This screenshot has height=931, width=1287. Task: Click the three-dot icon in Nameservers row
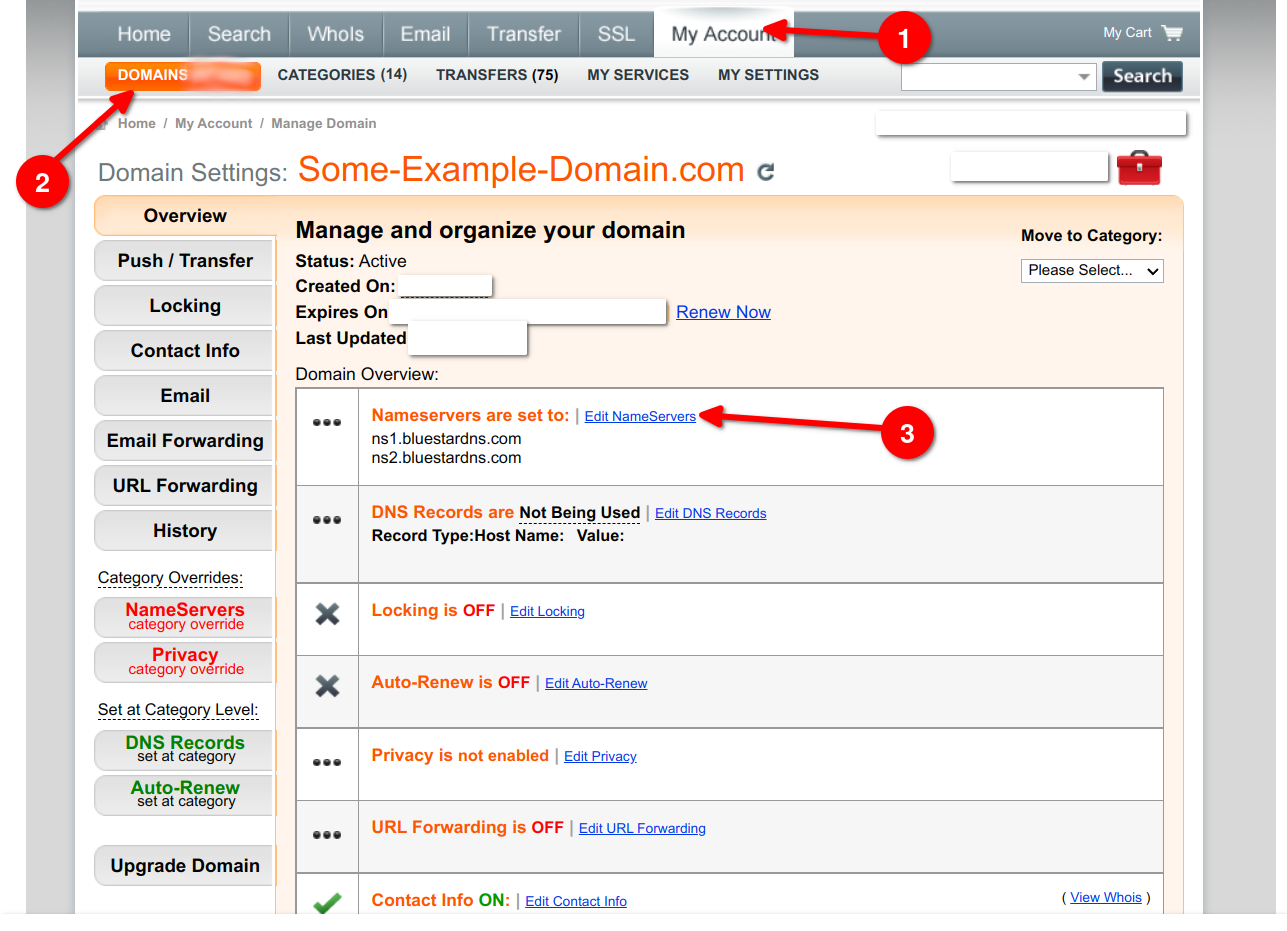327,422
